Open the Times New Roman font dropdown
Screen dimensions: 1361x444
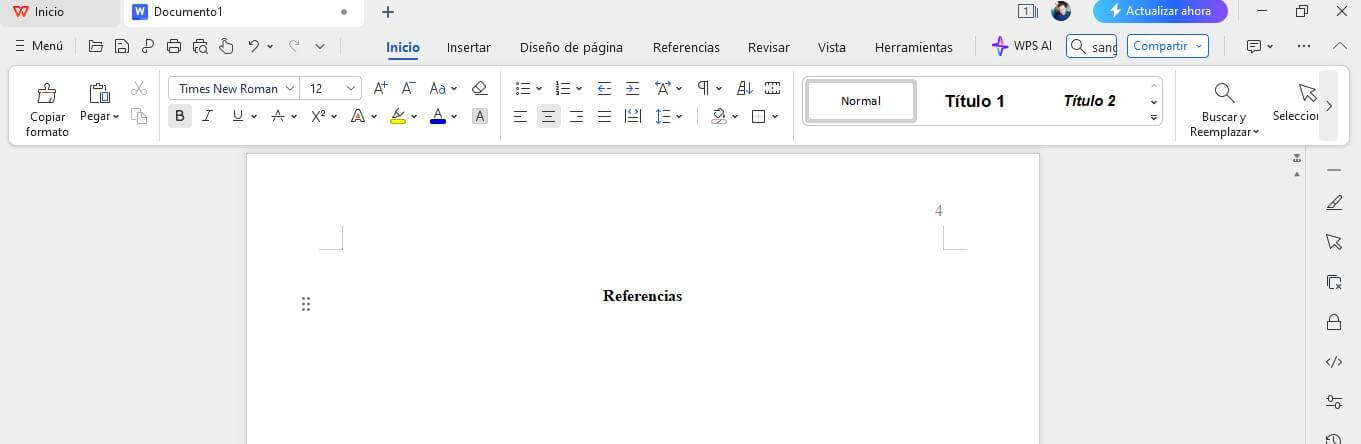point(290,88)
